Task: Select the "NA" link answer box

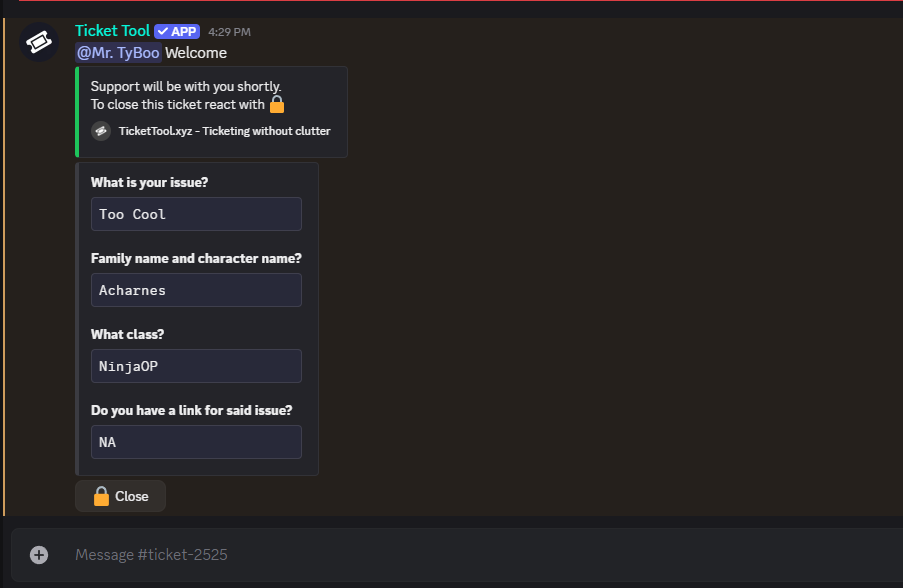Action: [196, 442]
